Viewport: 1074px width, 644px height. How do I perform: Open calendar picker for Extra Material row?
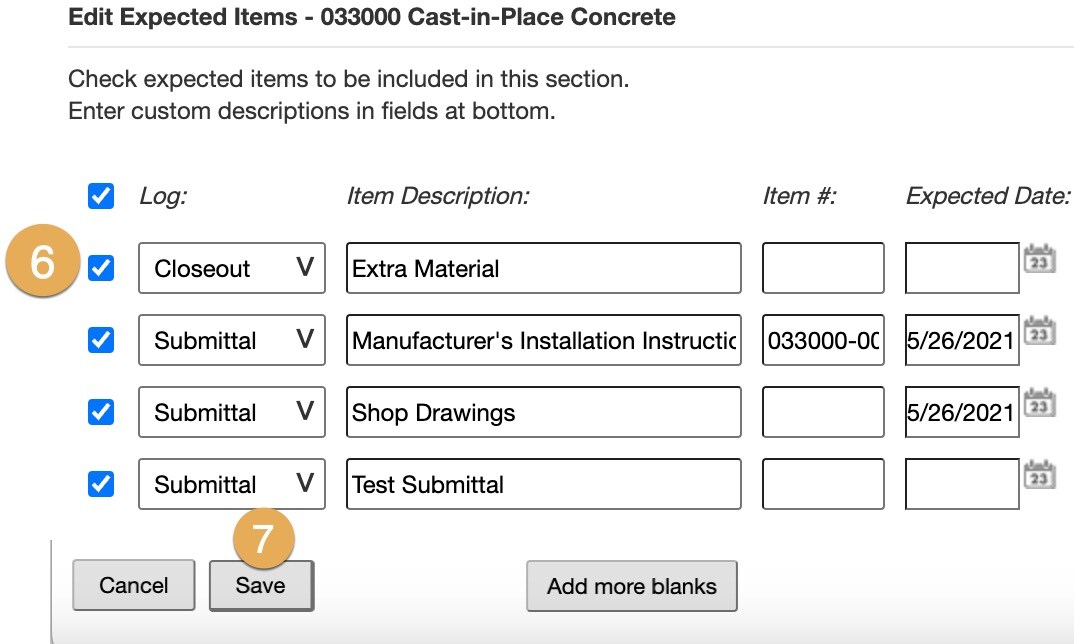[x=1040, y=259]
